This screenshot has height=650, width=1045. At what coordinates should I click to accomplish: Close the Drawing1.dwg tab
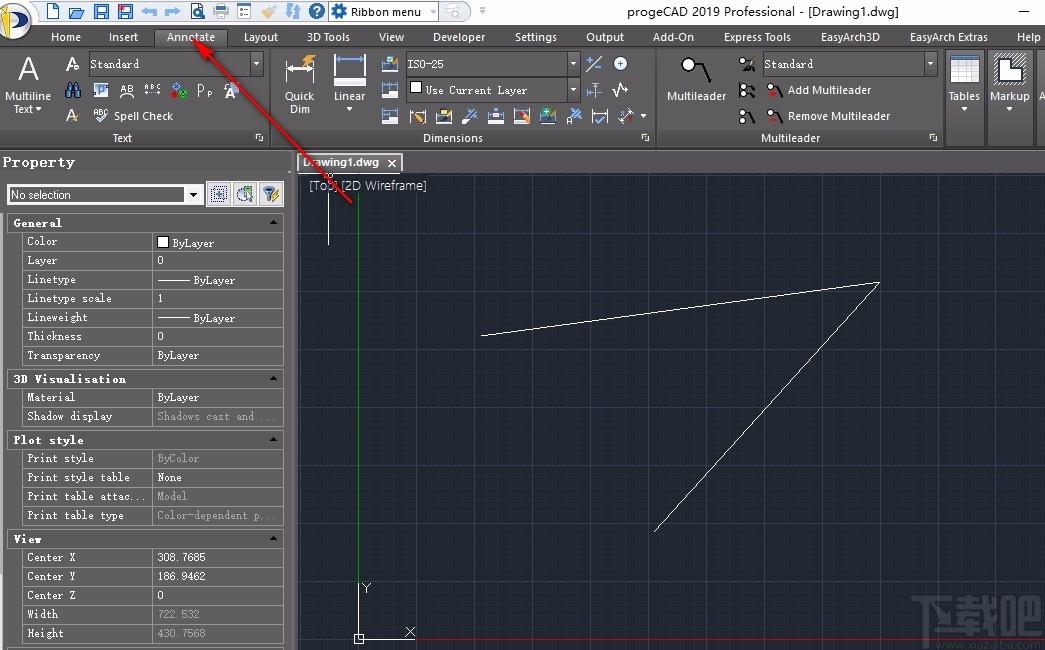tap(392, 163)
